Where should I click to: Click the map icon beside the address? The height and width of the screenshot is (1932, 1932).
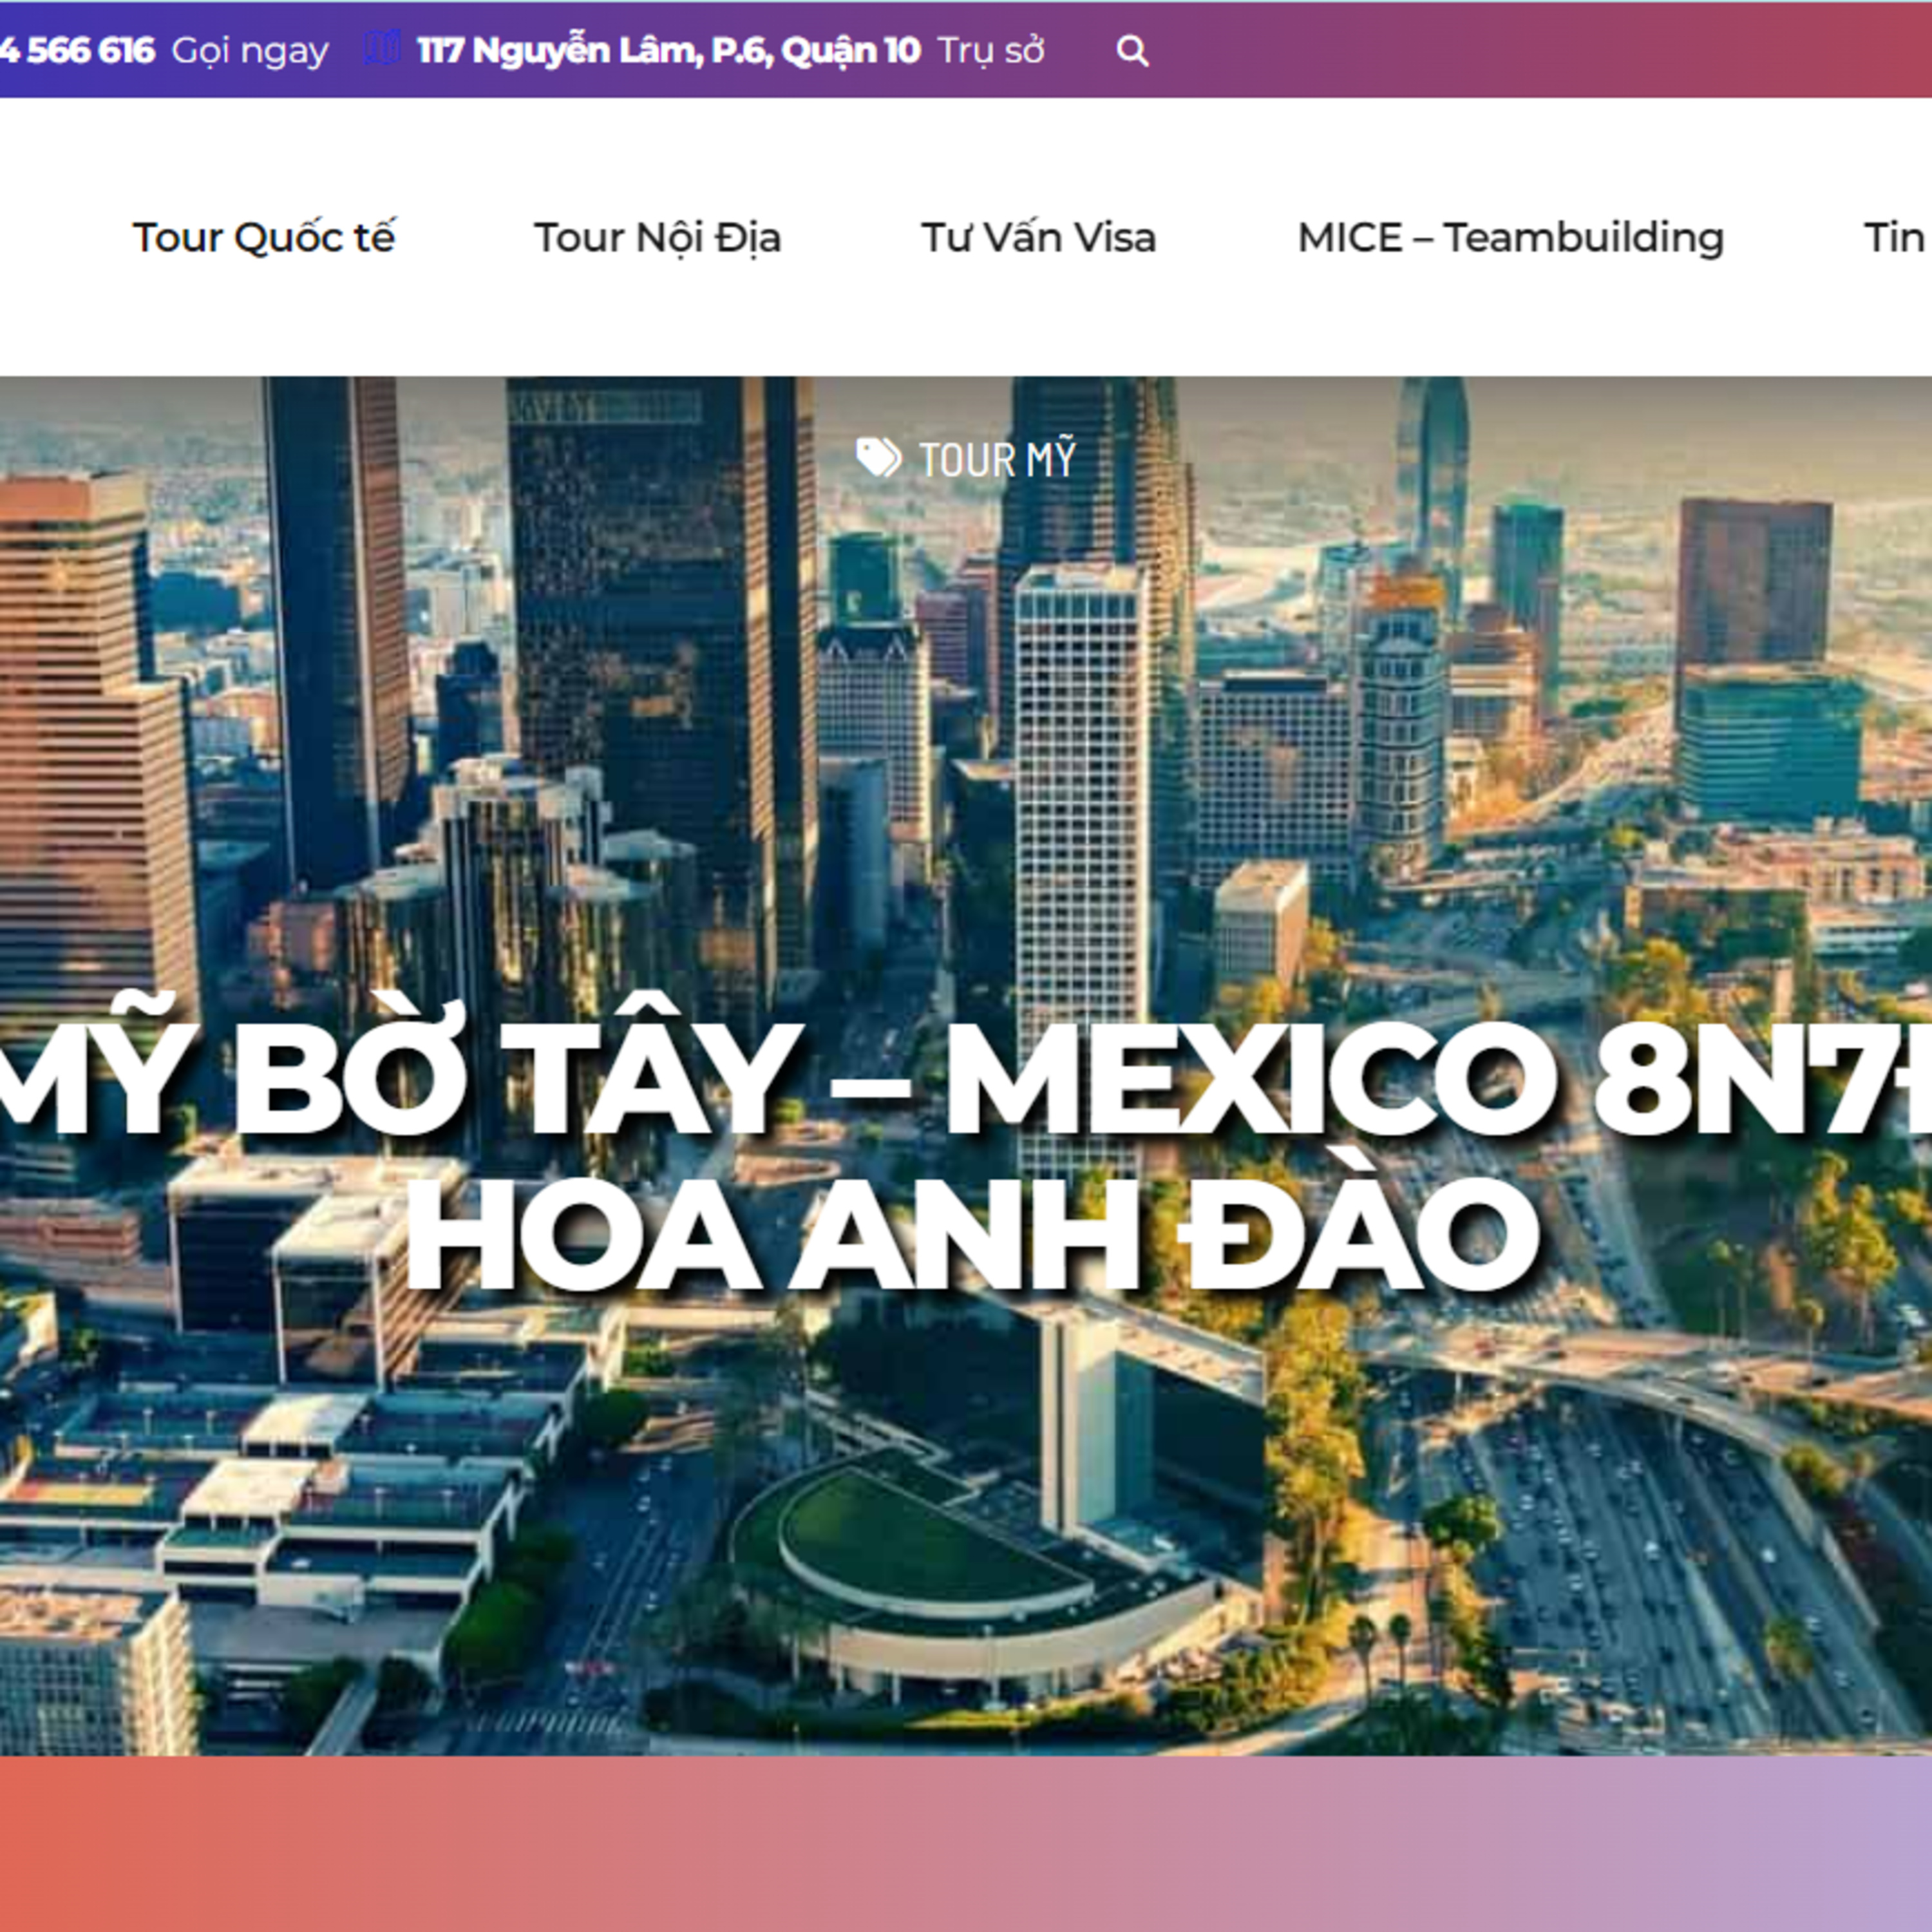[381, 48]
